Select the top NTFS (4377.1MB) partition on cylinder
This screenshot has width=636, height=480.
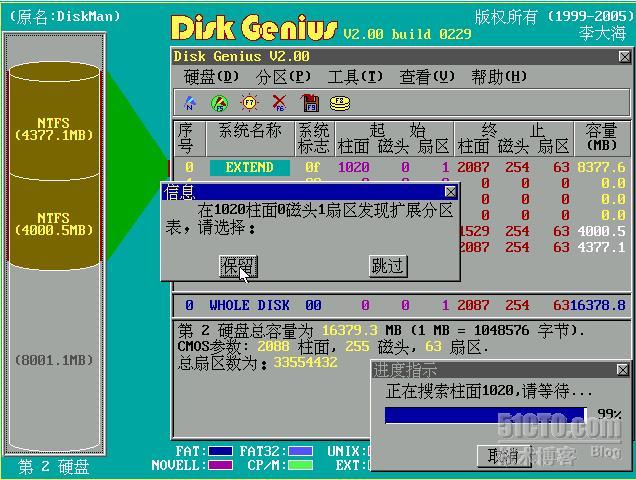pyautogui.click(x=54, y=130)
